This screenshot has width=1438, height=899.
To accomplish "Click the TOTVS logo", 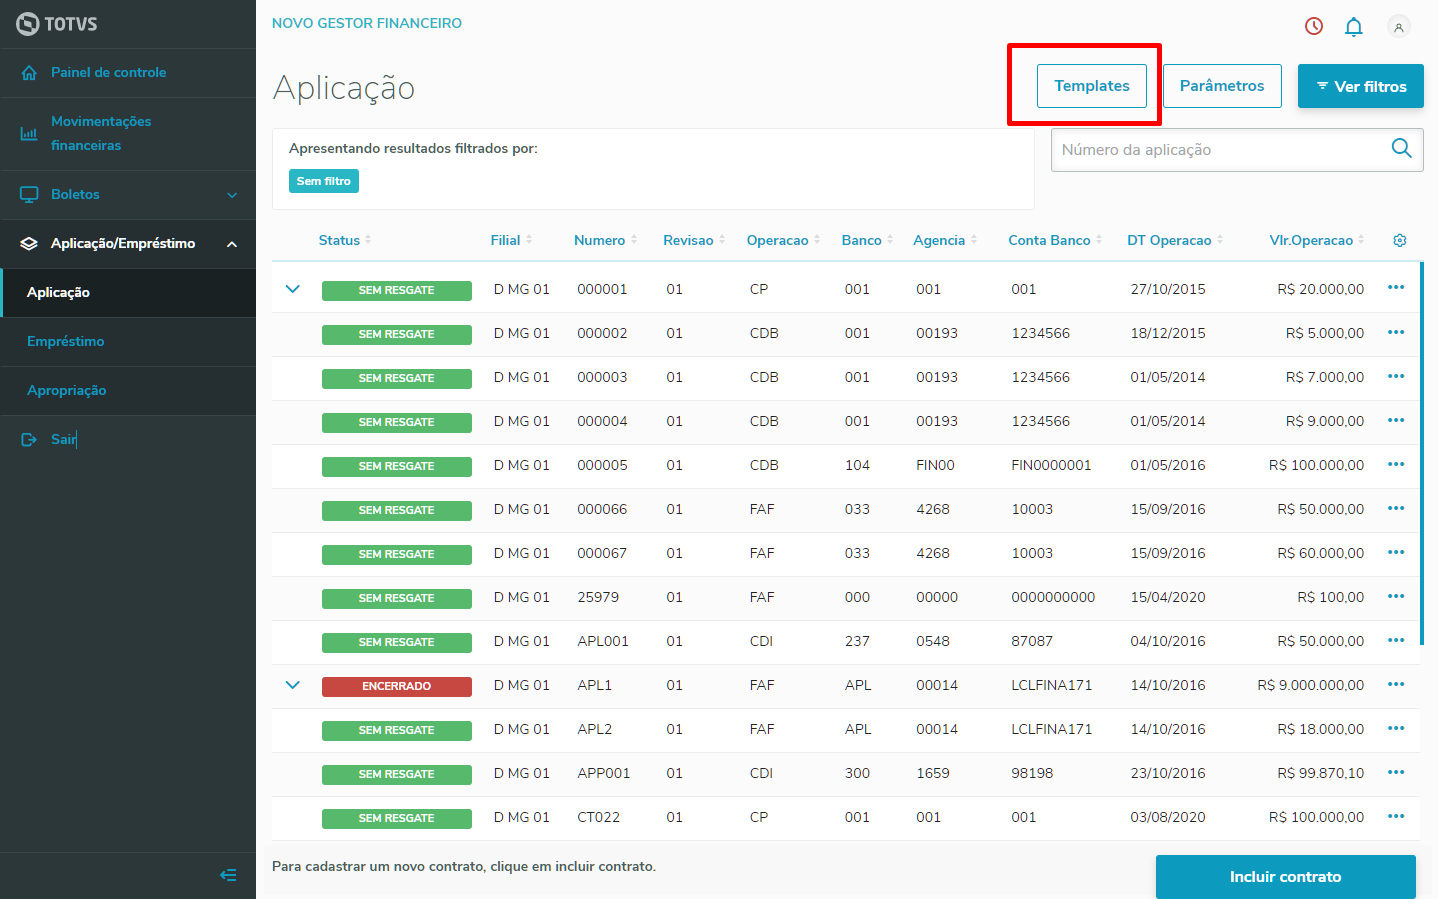I will pos(57,24).
